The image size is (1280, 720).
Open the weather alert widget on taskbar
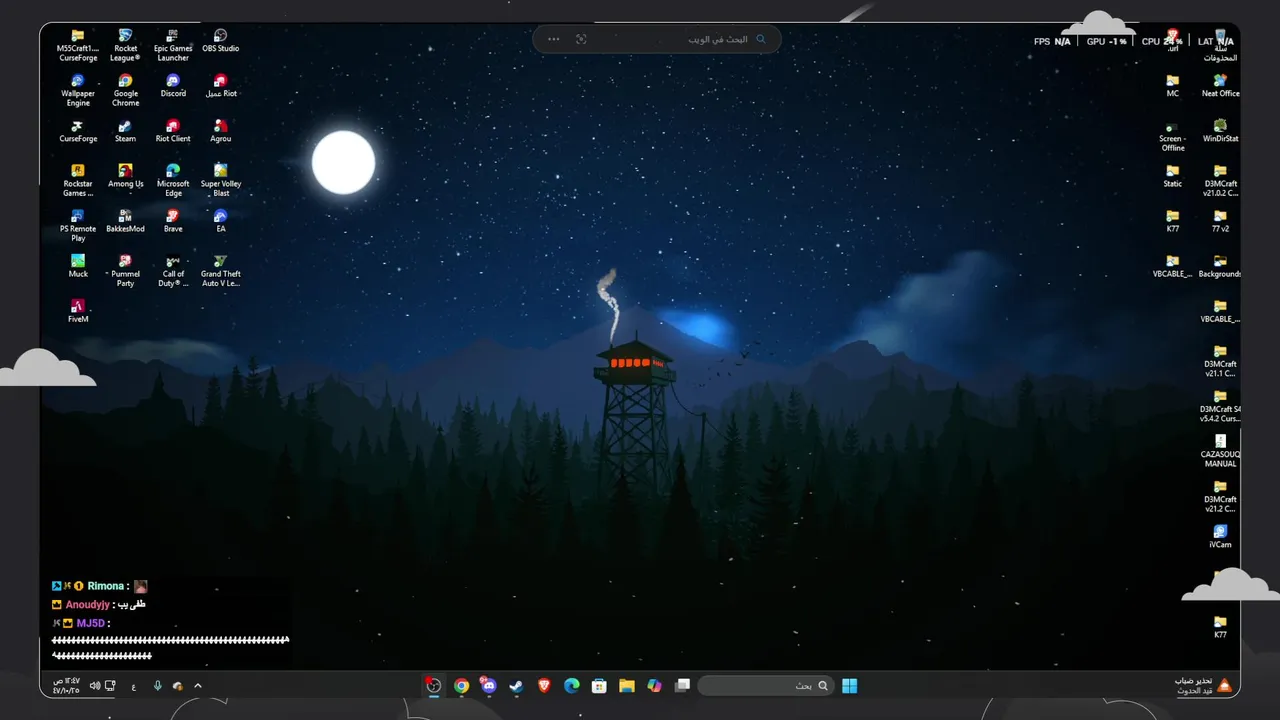coord(1203,686)
